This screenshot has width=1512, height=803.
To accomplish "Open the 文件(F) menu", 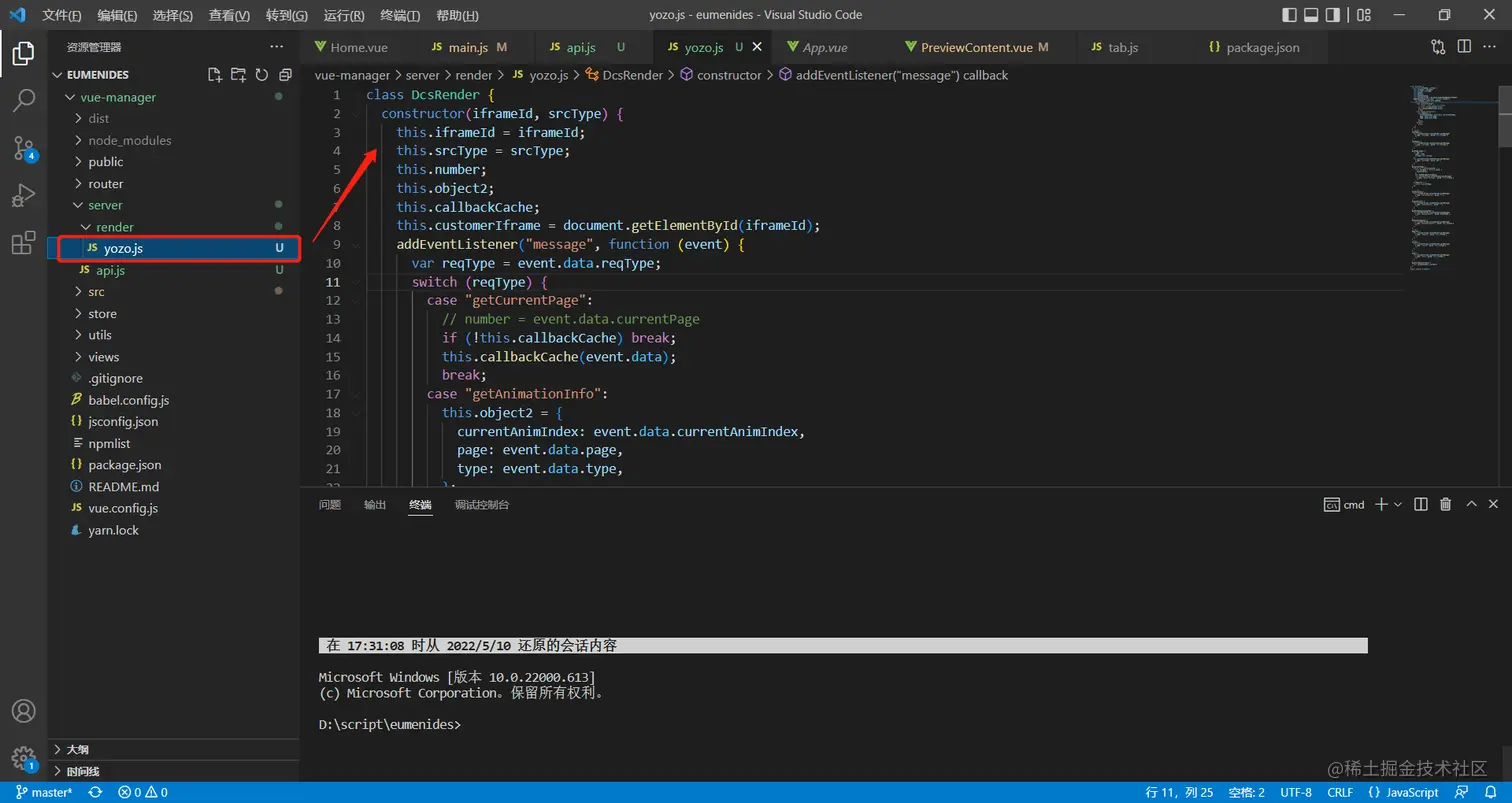I will click(x=62, y=15).
